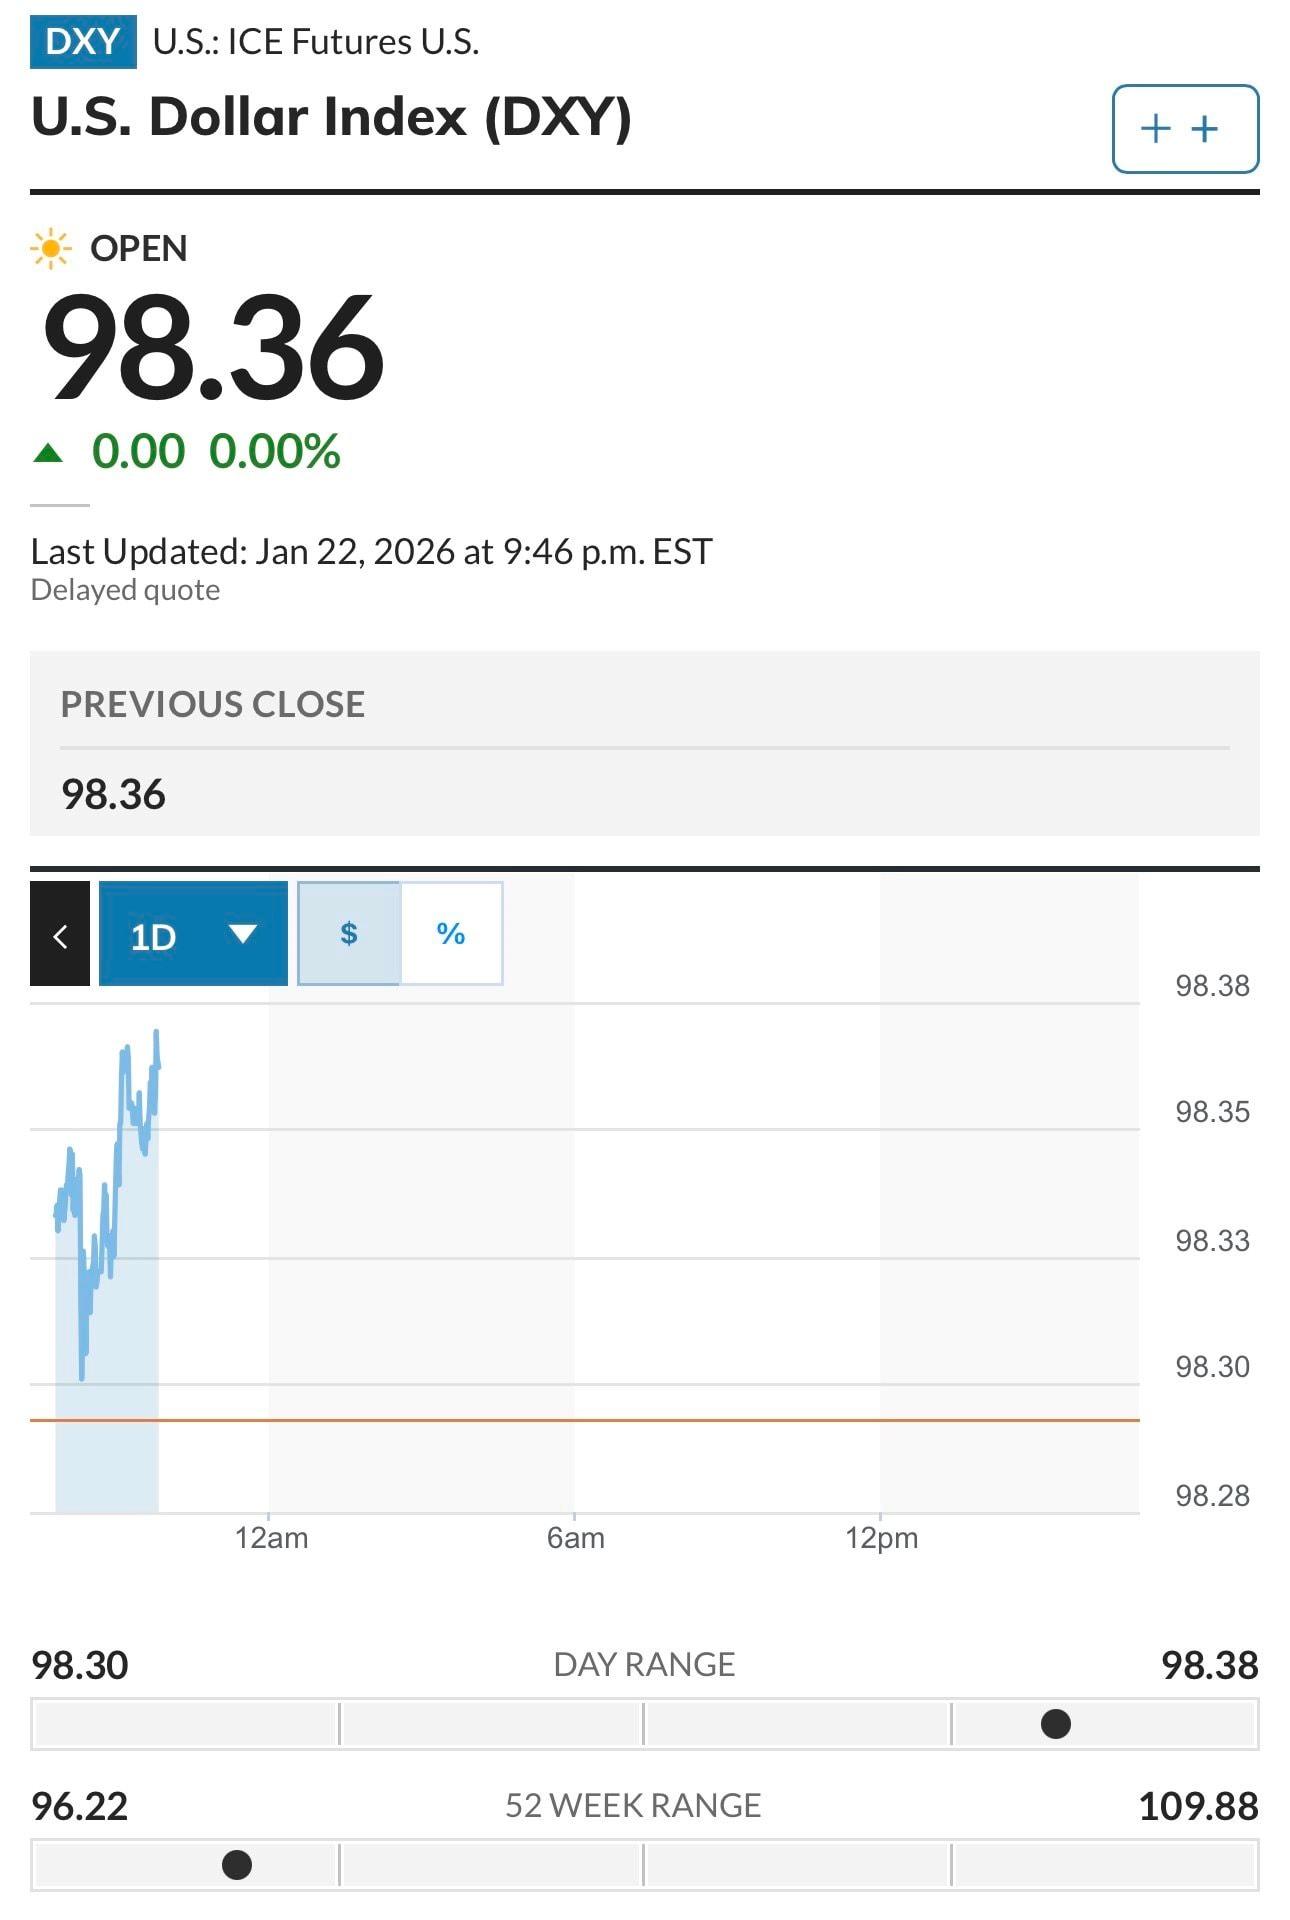Click the DXY ticker badge

click(83, 43)
